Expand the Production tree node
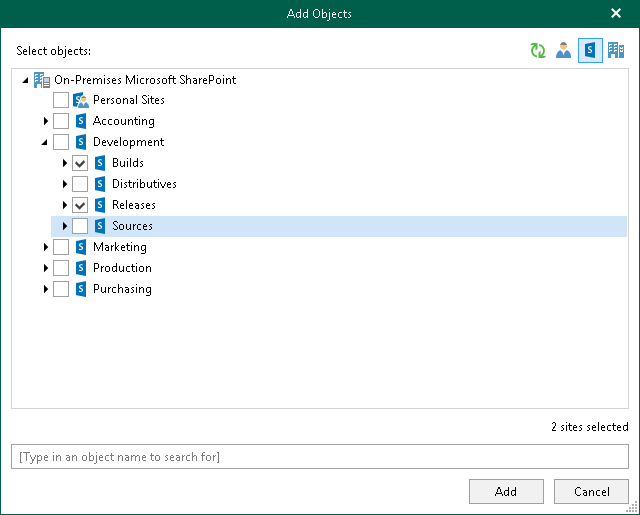Screen dimensions: 640x515 [46, 268]
